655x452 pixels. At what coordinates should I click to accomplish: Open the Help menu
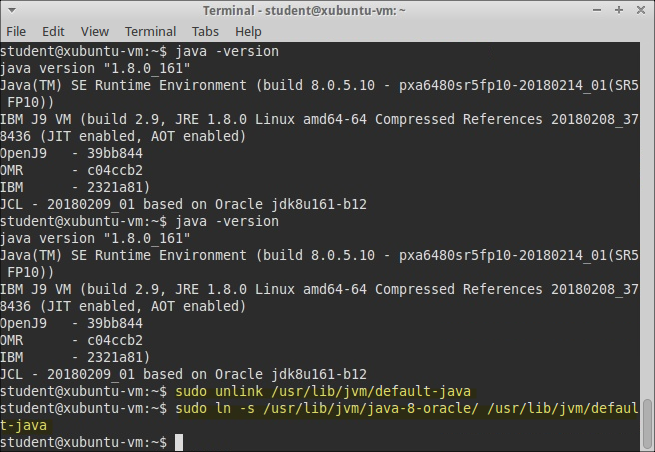[x=248, y=31]
